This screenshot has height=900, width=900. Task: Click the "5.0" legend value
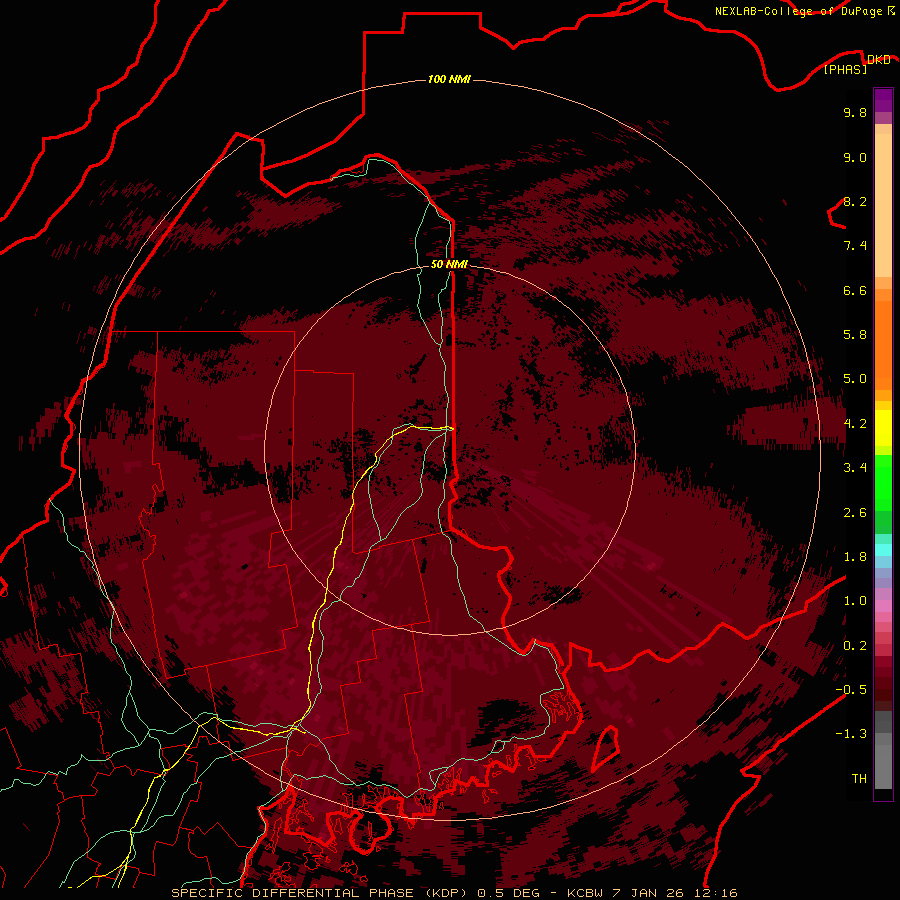[x=855, y=379]
